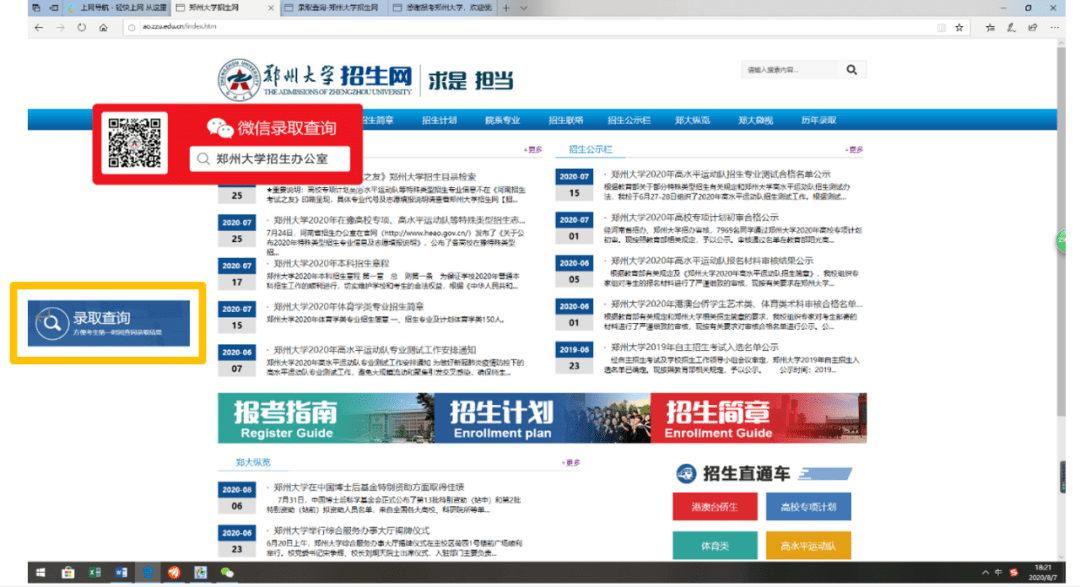Click the browser forward arrow
Viewport: 1080px width, 587px height.
coord(61,28)
